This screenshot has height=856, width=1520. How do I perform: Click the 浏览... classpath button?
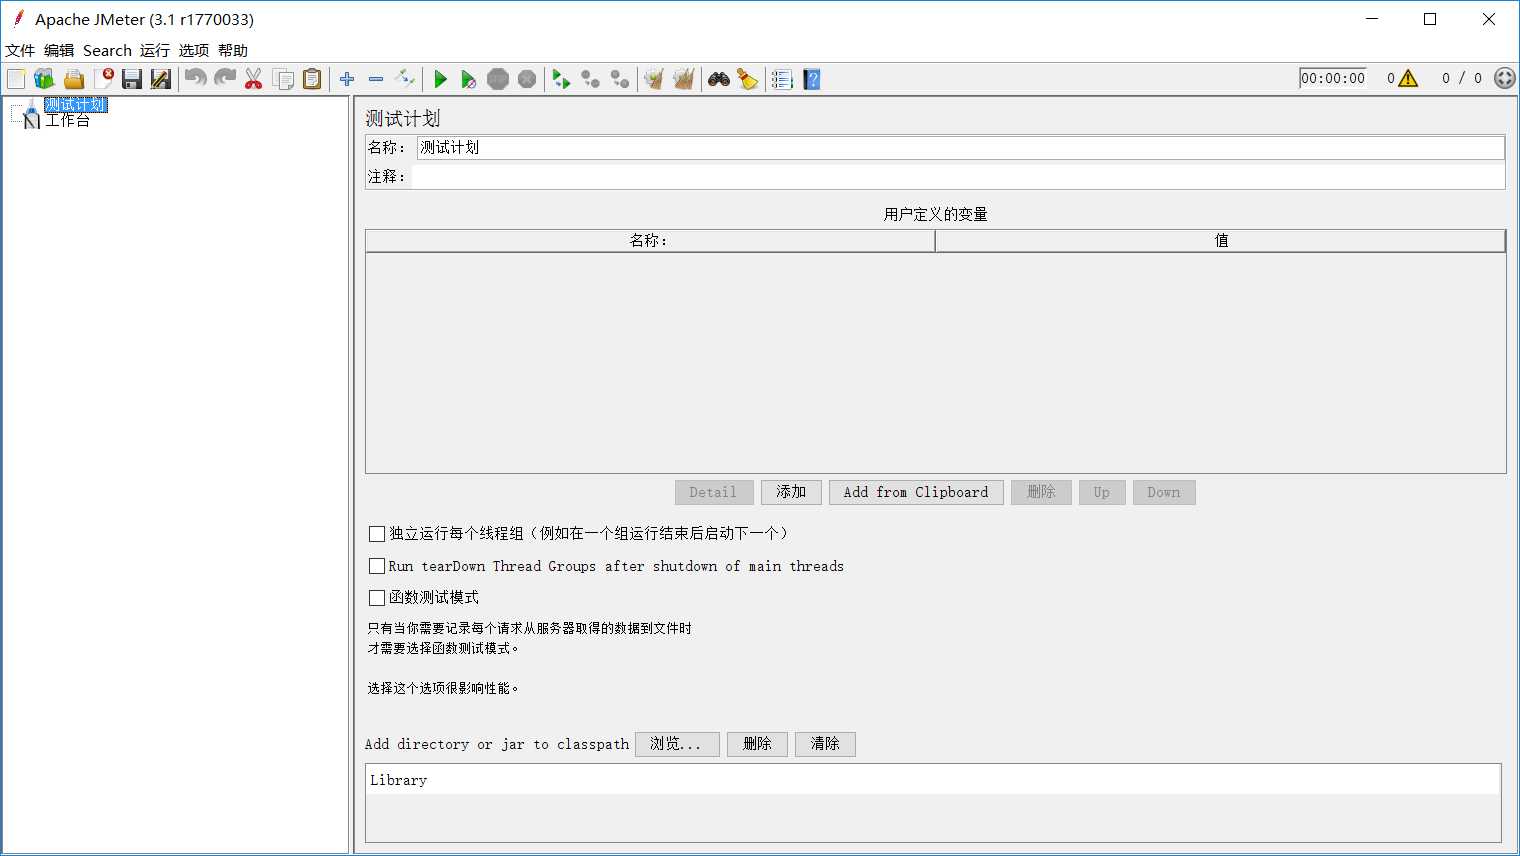(x=677, y=744)
